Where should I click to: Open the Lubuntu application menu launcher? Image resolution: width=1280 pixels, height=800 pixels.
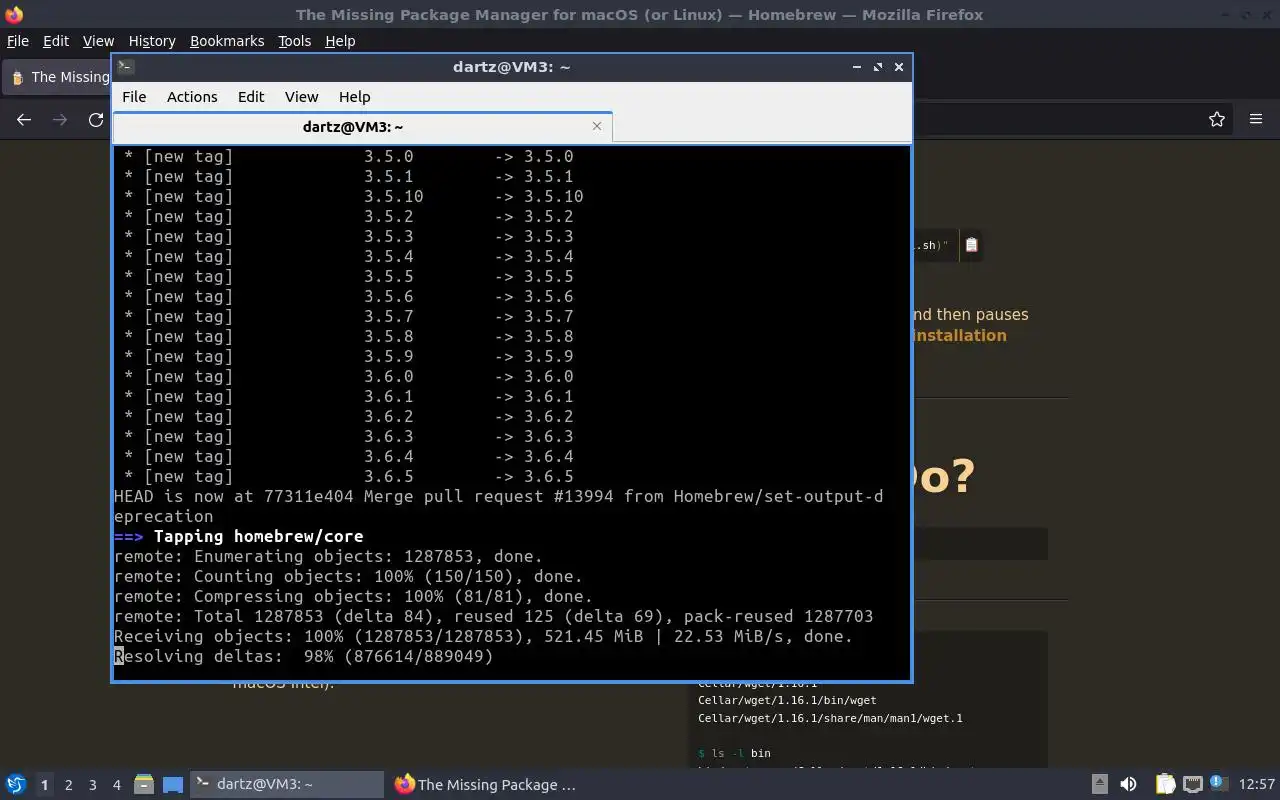point(15,785)
